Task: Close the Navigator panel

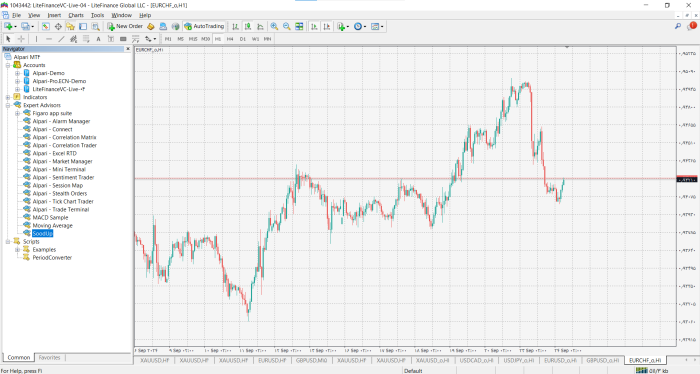Action: click(128, 49)
